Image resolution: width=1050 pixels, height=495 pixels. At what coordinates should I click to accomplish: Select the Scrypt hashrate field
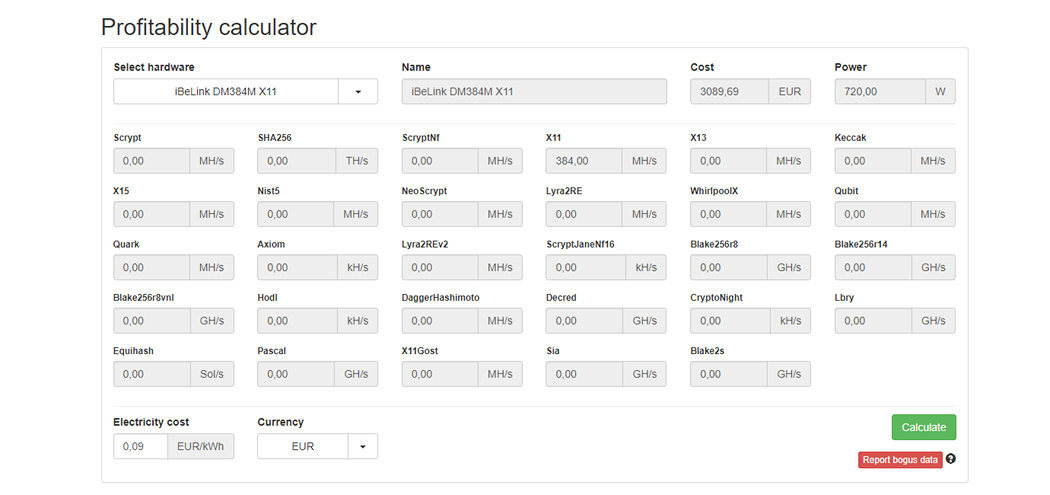[152, 161]
